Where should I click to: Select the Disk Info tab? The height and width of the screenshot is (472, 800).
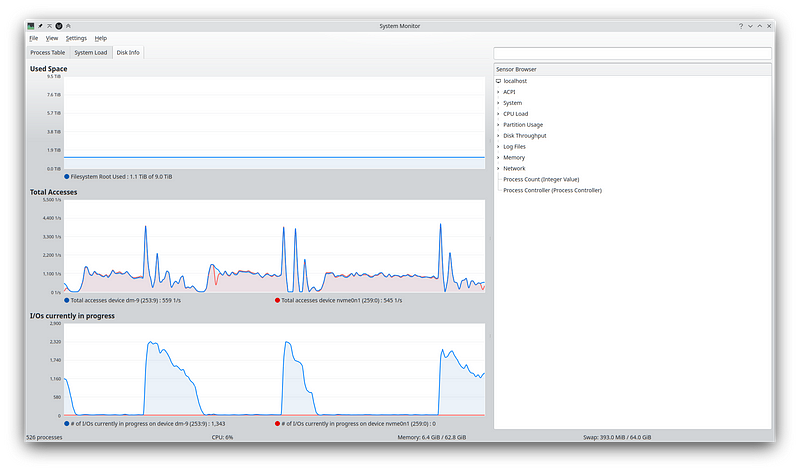(x=128, y=53)
